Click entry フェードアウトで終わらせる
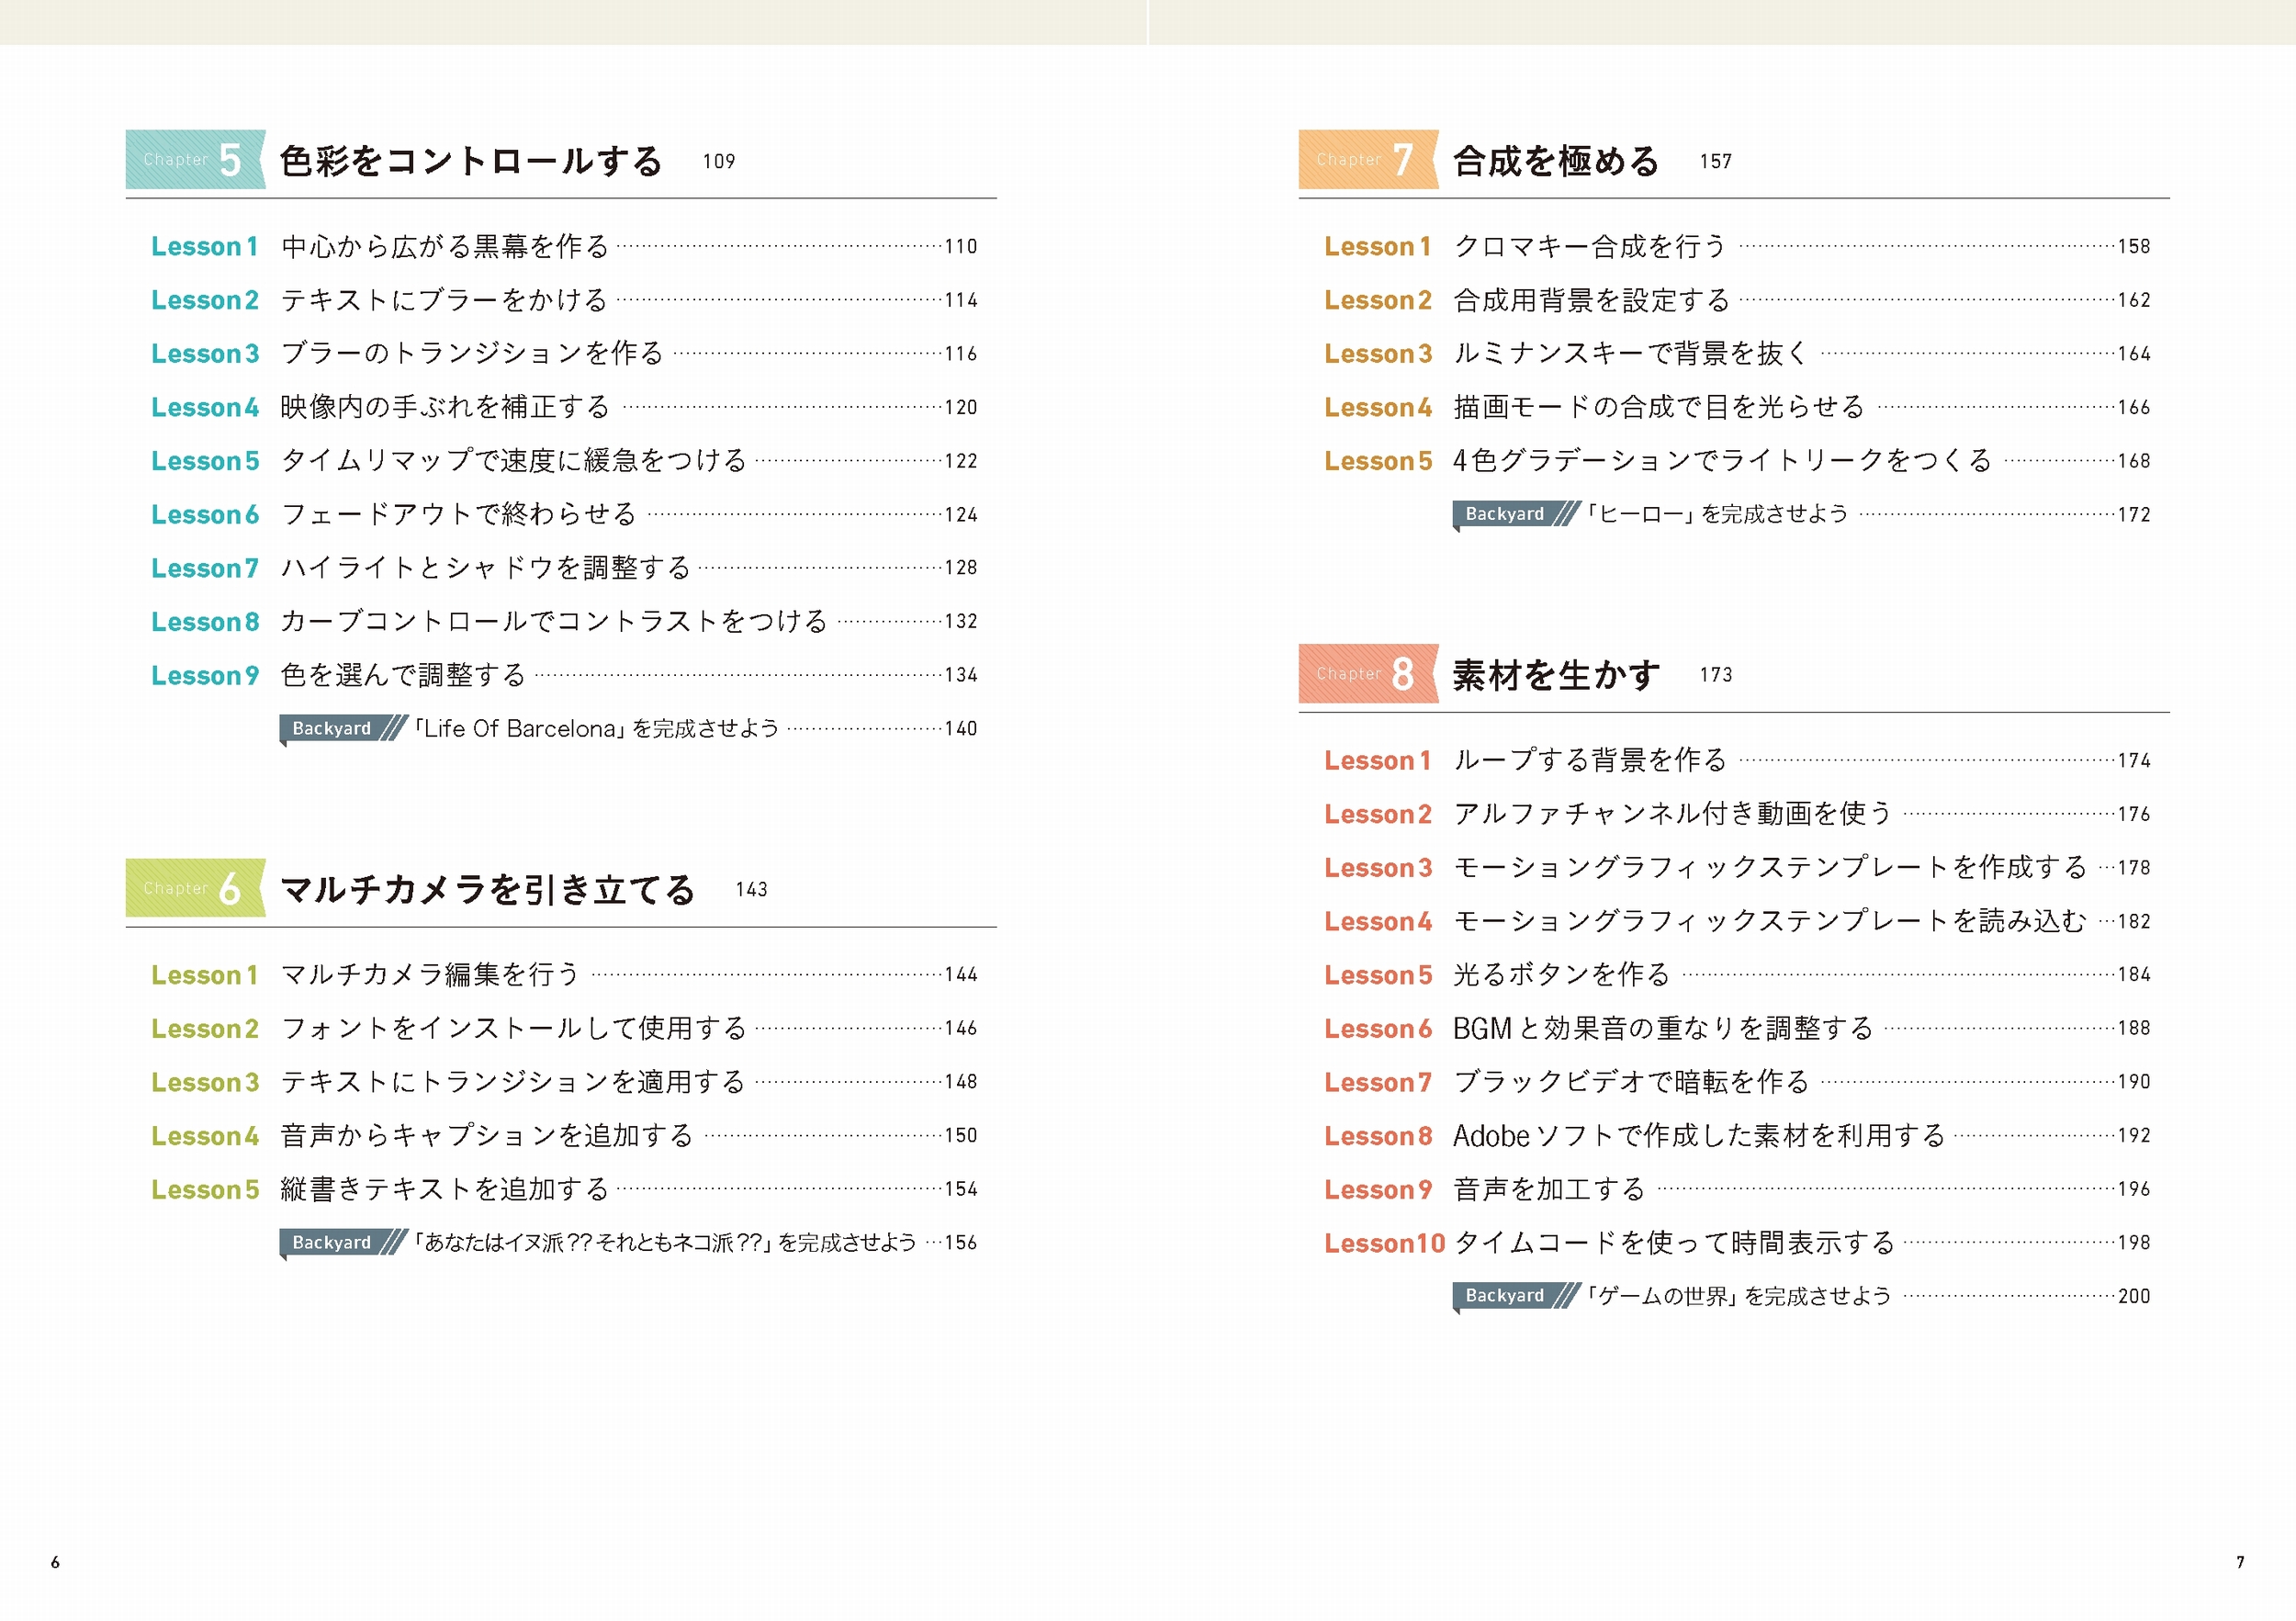 459,514
